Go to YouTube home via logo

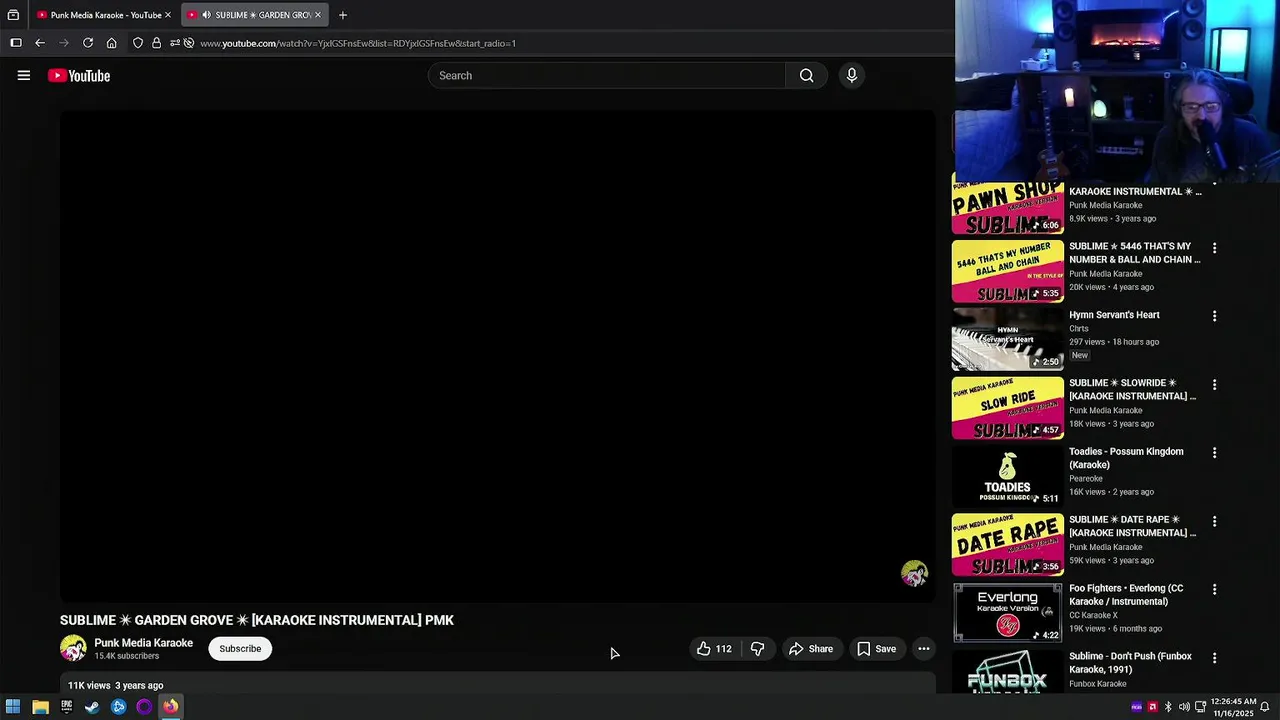[79, 76]
